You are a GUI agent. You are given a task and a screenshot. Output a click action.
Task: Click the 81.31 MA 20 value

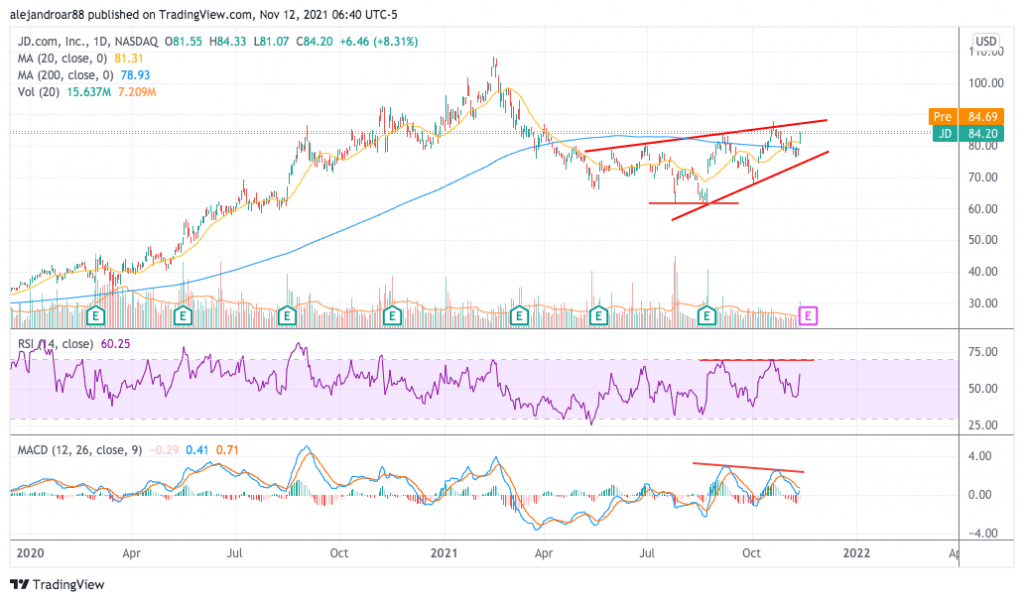[x=129, y=58]
